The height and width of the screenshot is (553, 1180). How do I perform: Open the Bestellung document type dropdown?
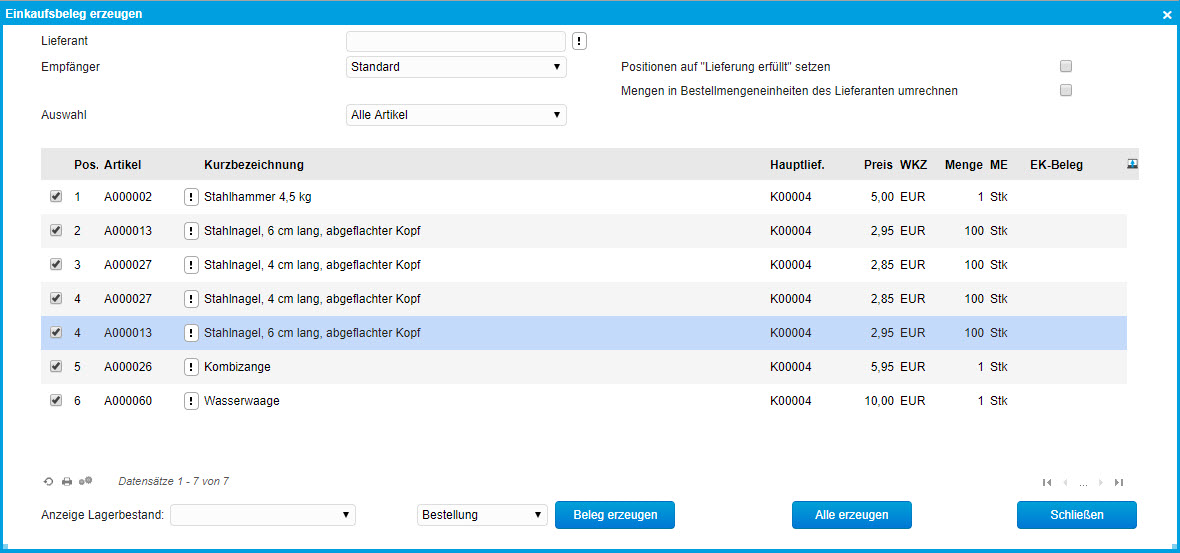coord(482,515)
